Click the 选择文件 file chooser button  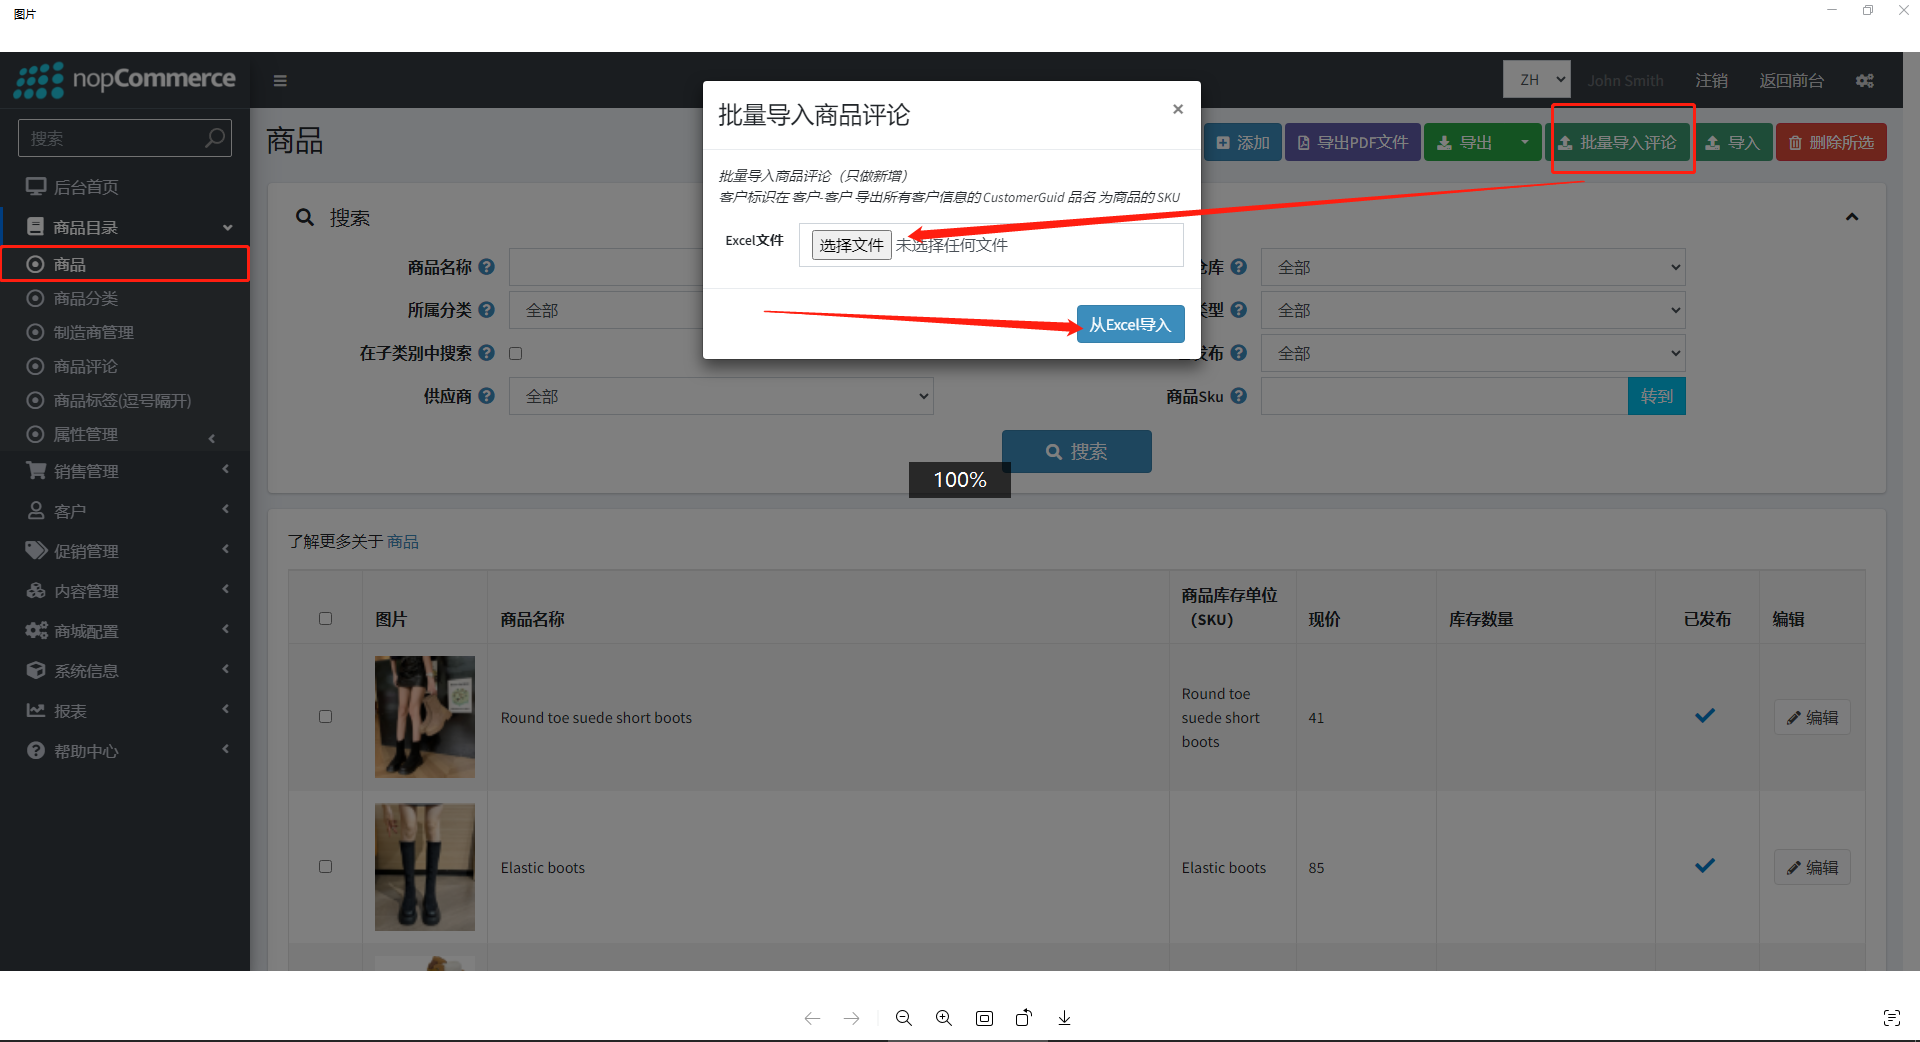click(x=851, y=245)
